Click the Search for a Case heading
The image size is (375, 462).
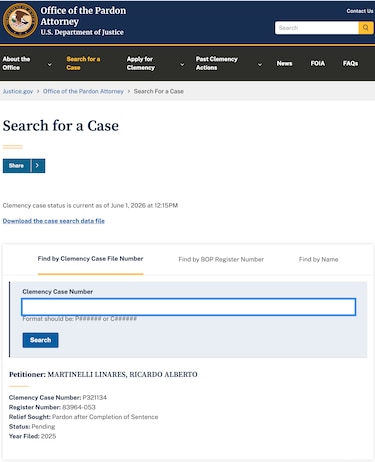coord(61,126)
